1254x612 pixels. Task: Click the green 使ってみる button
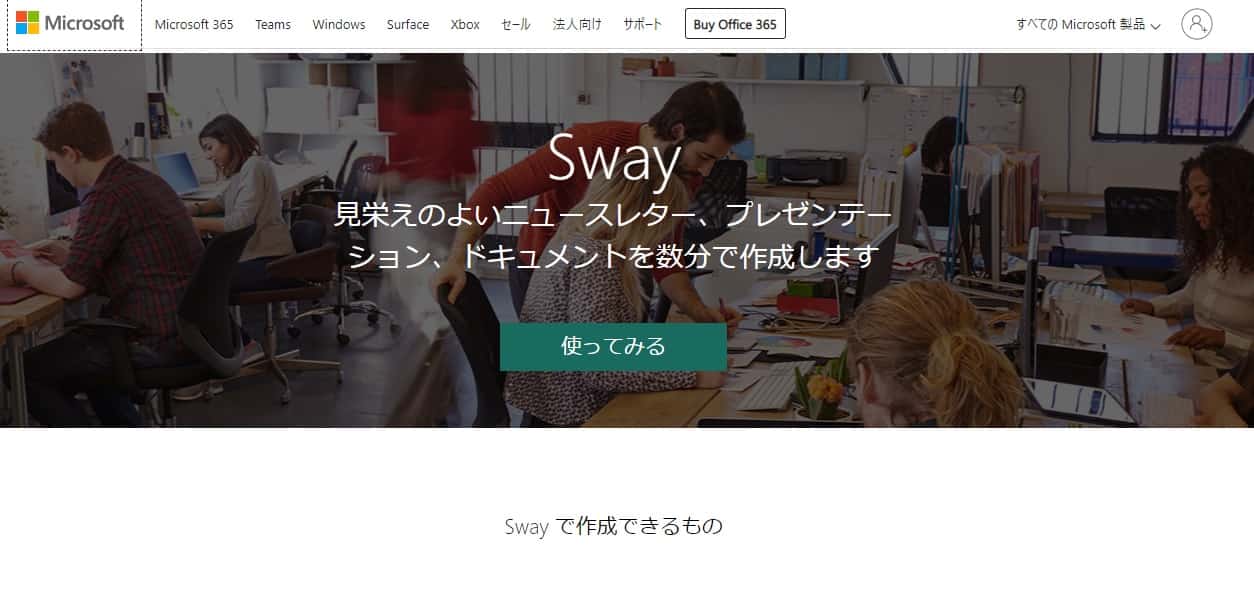coord(613,347)
